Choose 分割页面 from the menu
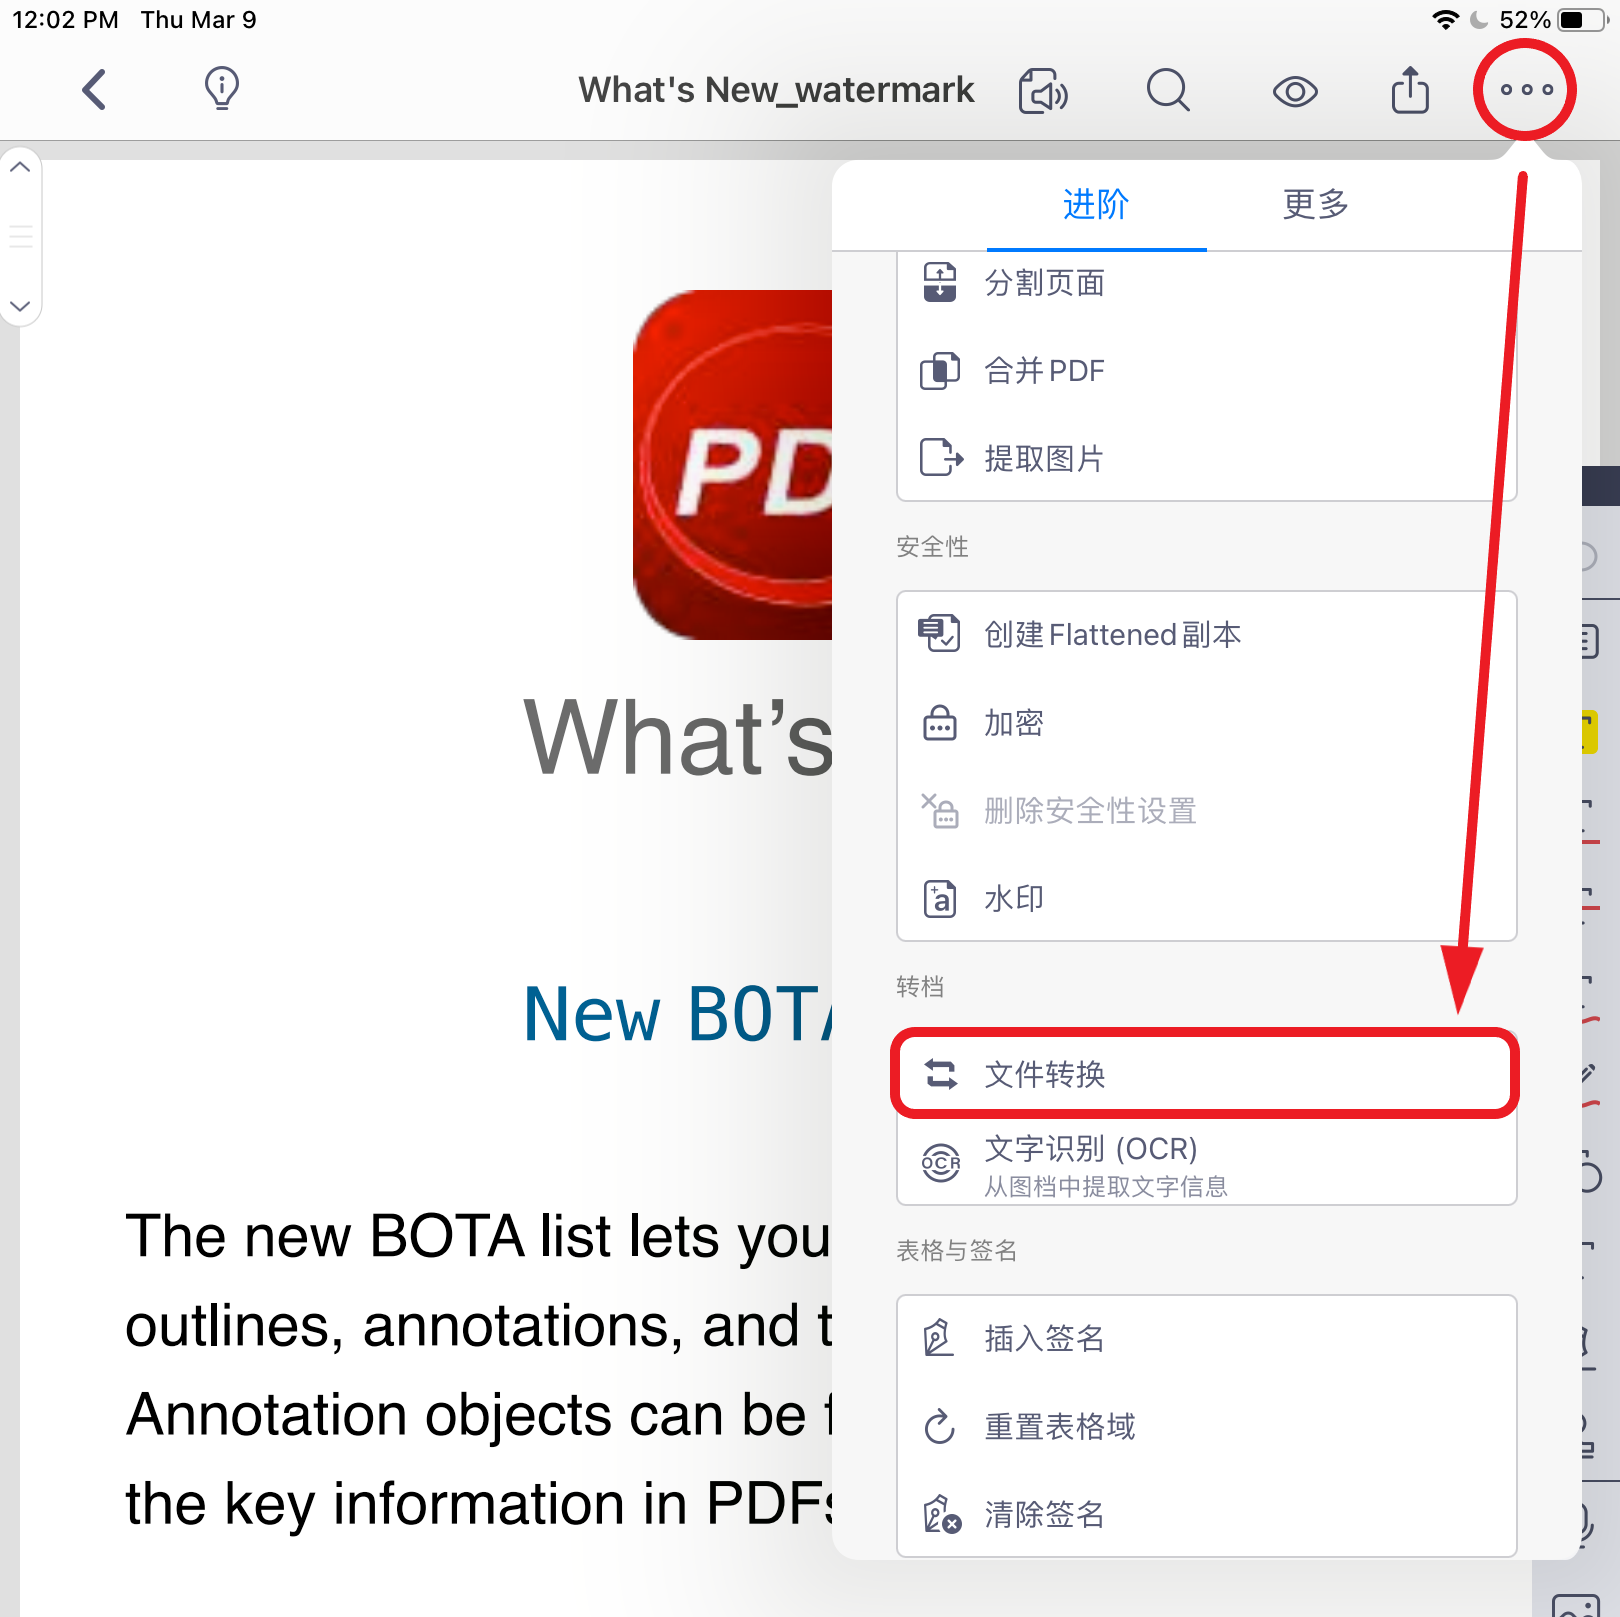Viewport: 1620px width, 1617px height. 1207,283
